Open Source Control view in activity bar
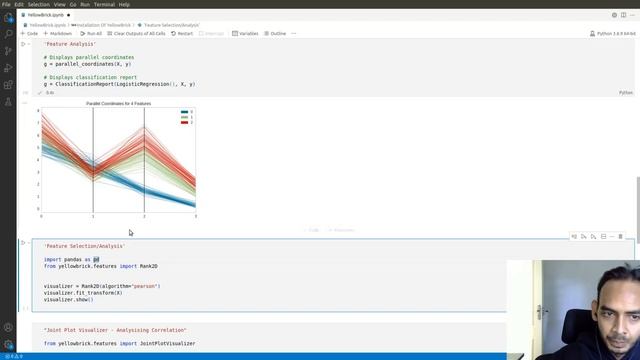640x360 pixels. [8, 51]
